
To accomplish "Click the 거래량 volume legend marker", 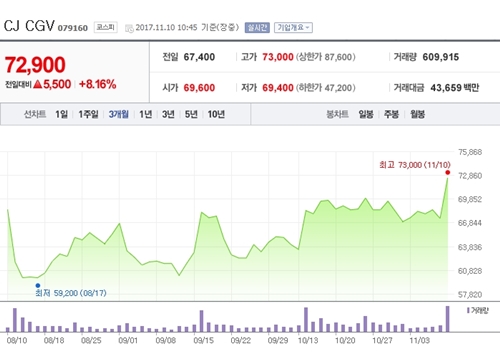I will pyautogui.click(x=468, y=311).
